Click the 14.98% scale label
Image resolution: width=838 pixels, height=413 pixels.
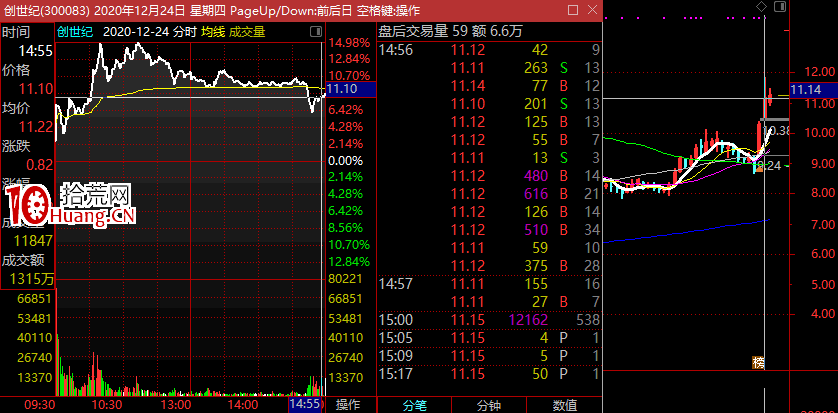point(349,43)
